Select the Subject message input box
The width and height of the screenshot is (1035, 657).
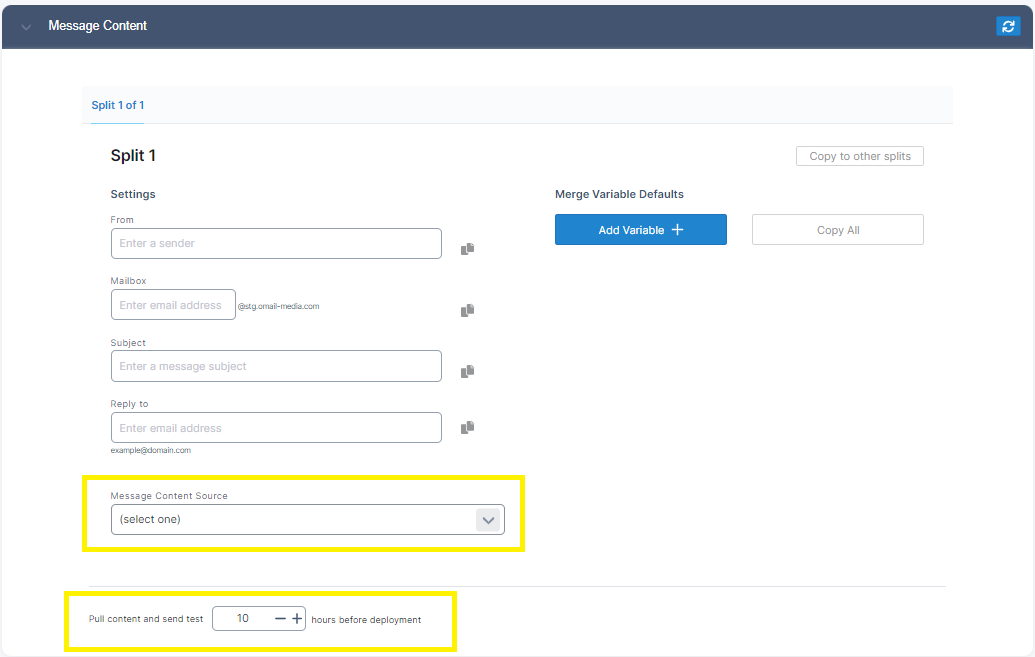[x=276, y=366]
